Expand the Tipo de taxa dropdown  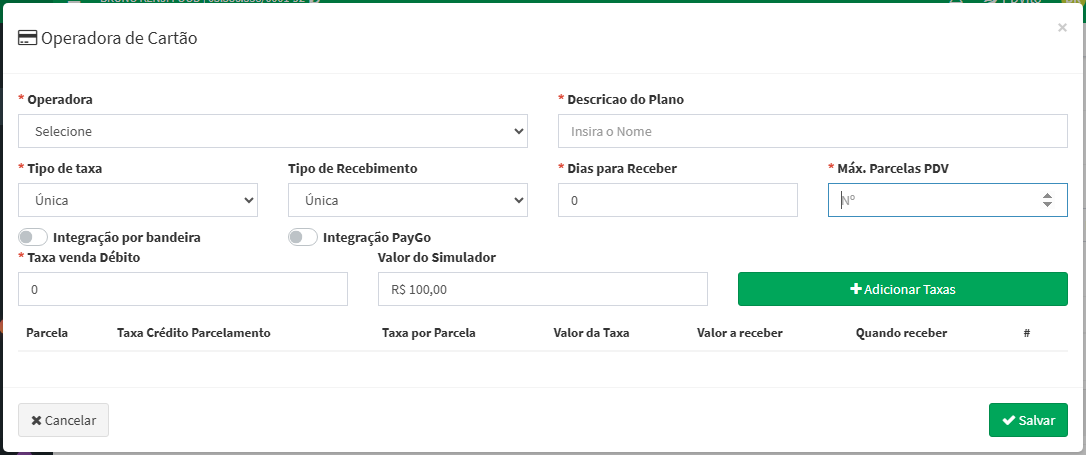(x=138, y=200)
